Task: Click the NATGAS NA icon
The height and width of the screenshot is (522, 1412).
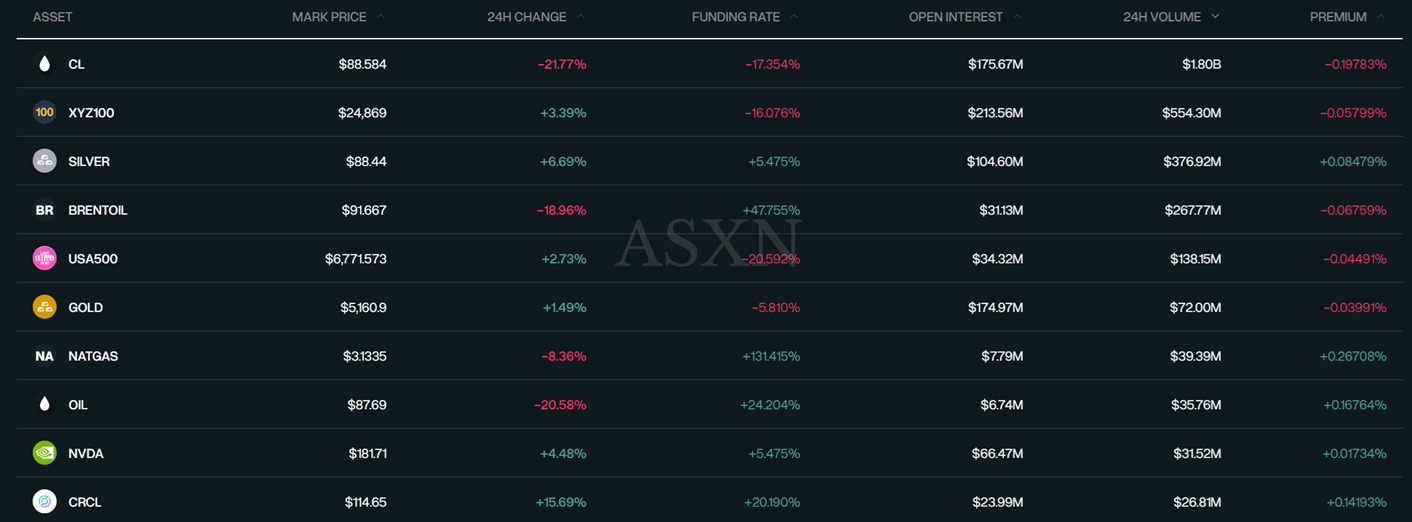Action: tap(44, 356)
